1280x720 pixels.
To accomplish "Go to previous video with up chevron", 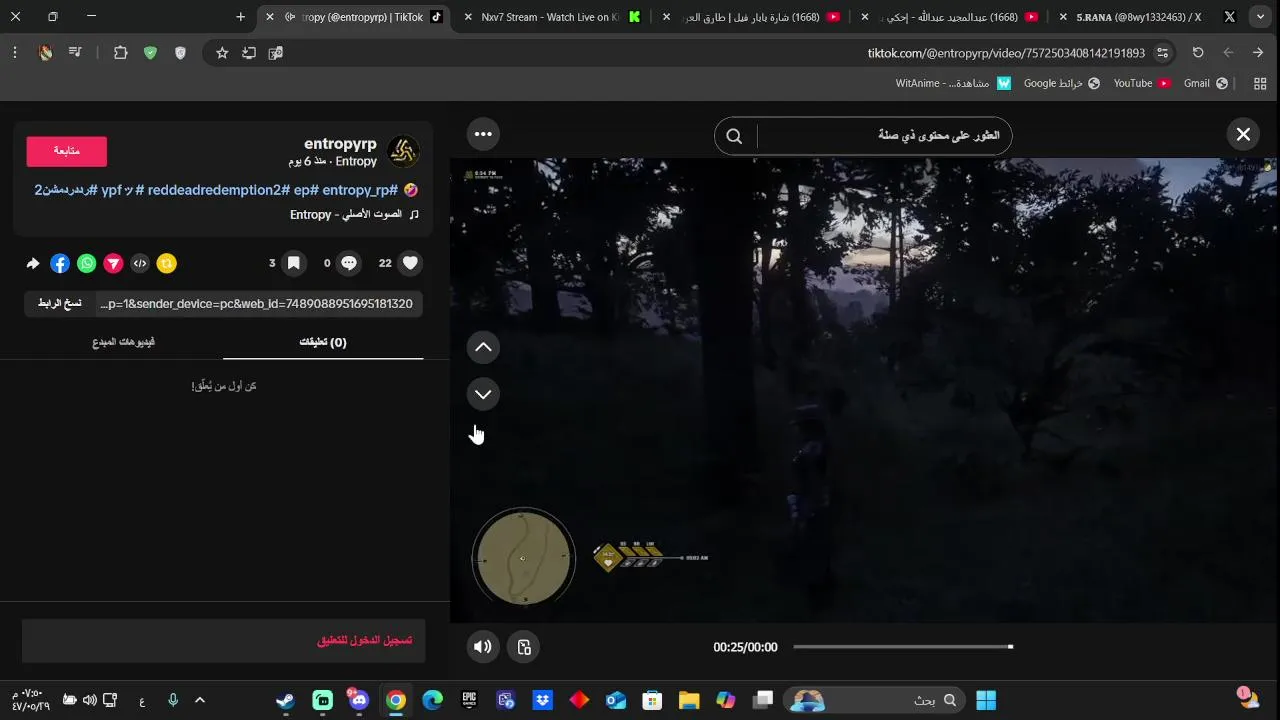I will [x=483, y=347].
